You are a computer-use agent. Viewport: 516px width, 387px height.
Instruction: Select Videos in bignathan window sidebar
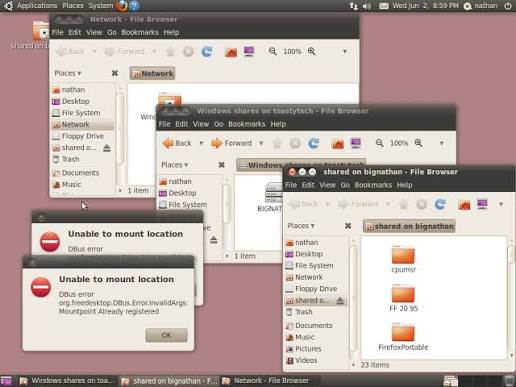click(316, 360)
